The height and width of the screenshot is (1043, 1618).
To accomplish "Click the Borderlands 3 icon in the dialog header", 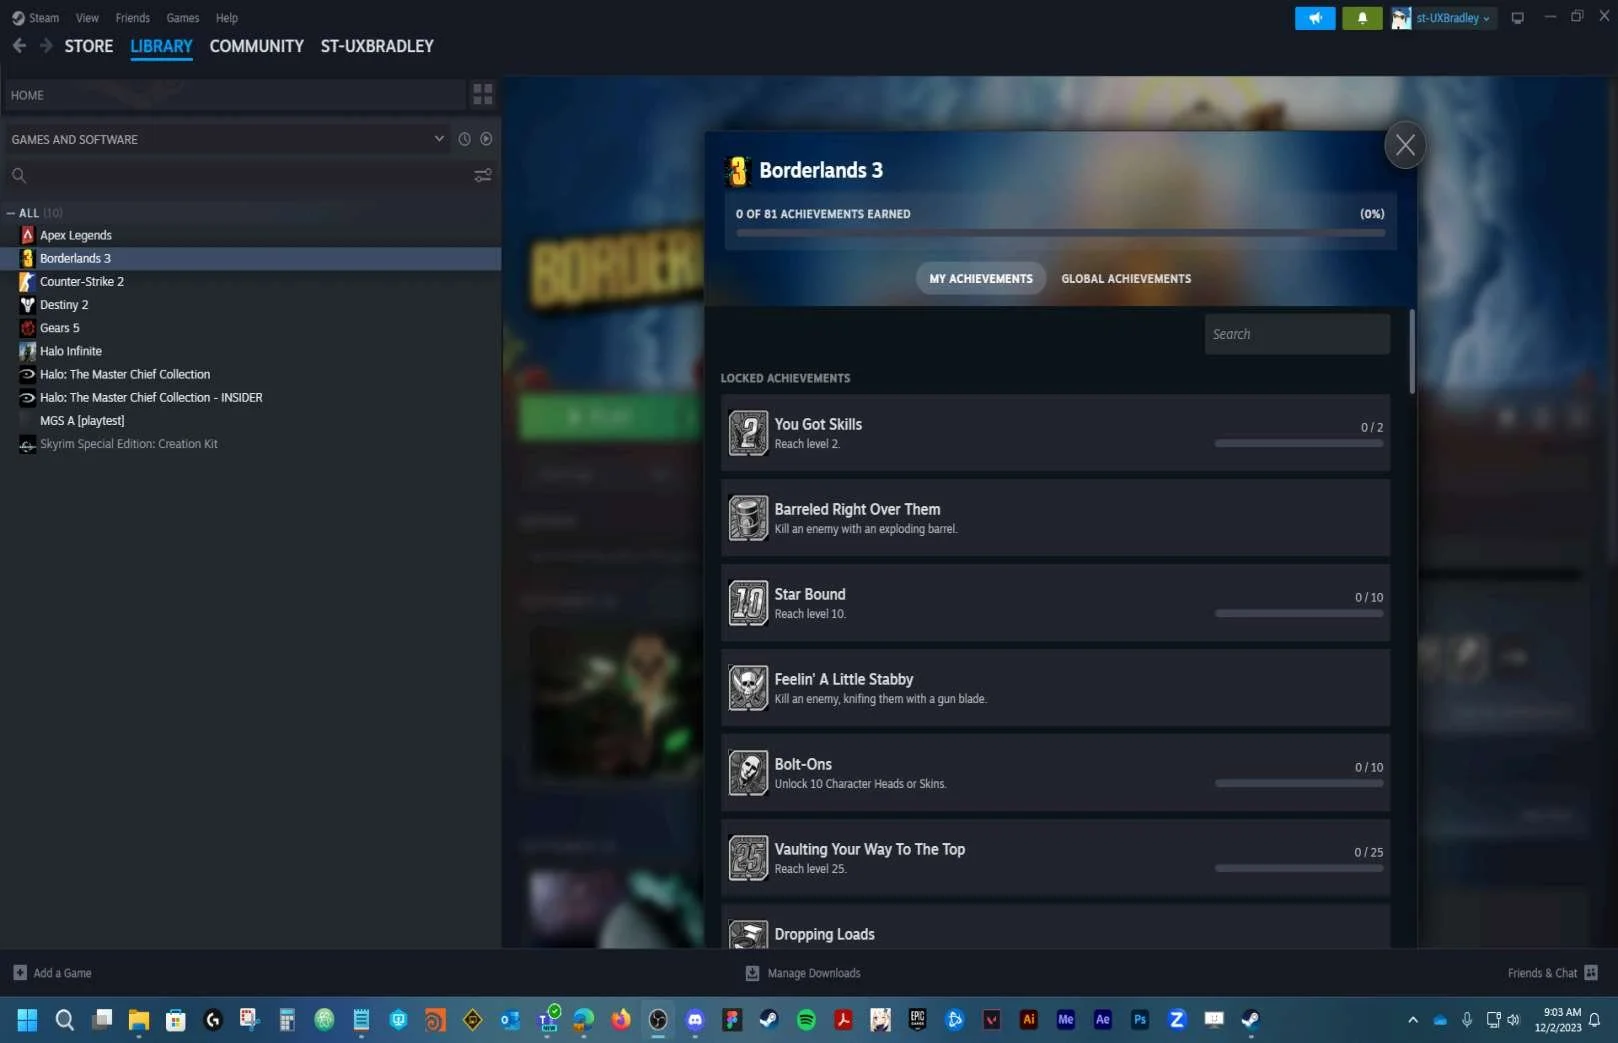I will coord(738,171).
